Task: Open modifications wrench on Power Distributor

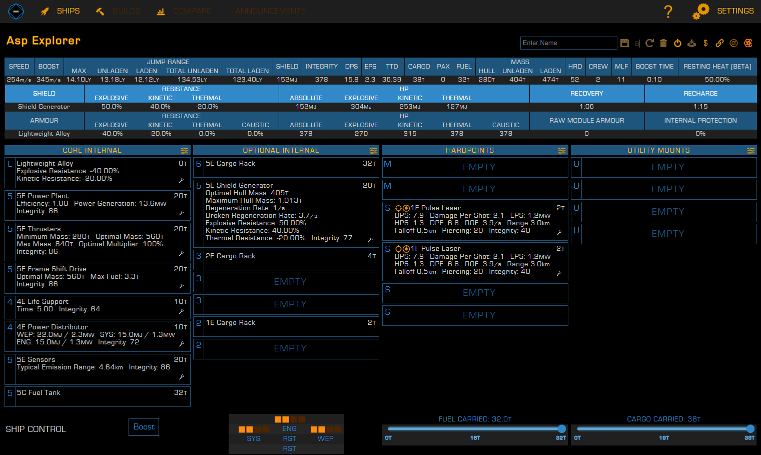Action: tap(182, 344)
